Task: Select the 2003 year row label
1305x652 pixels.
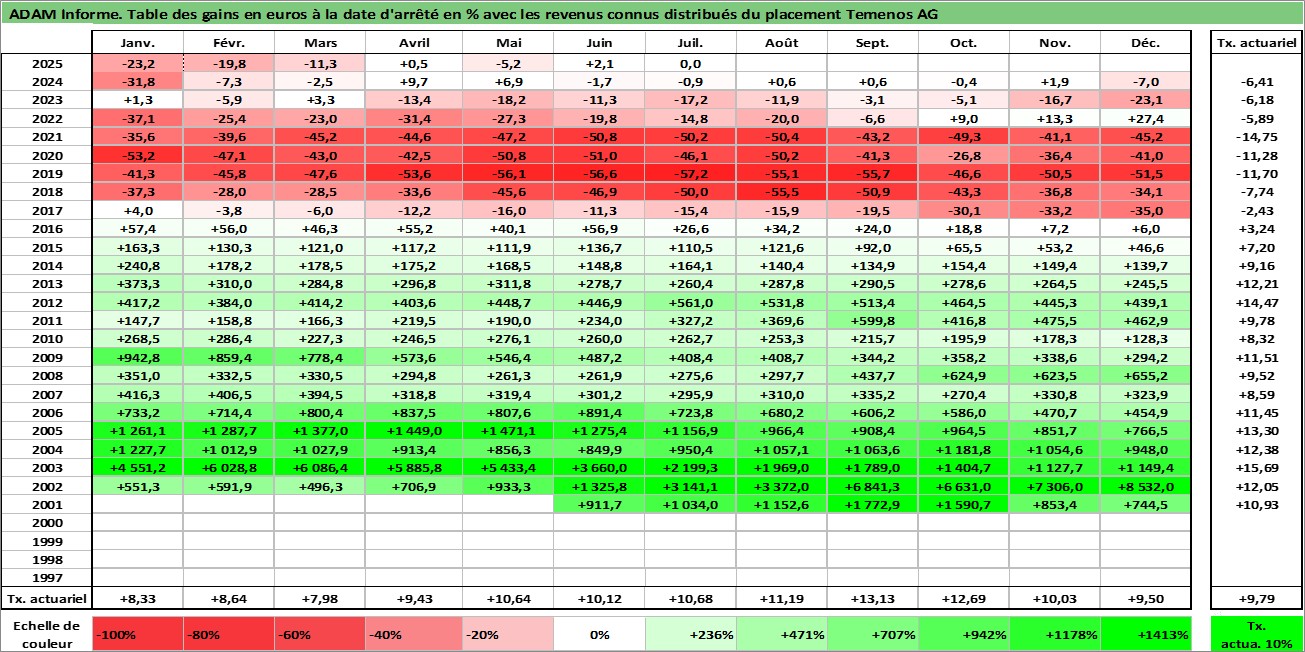Action: pyautogui.click(x=46, y=467)
